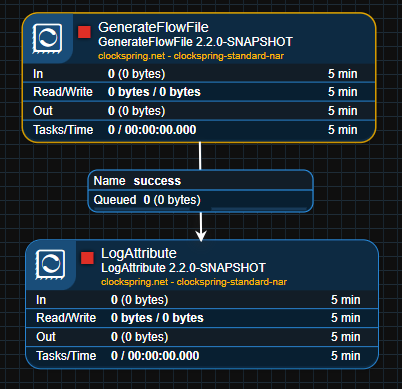Click the Tasks/Time row of GenerateFlowFile

click(199, 130)
